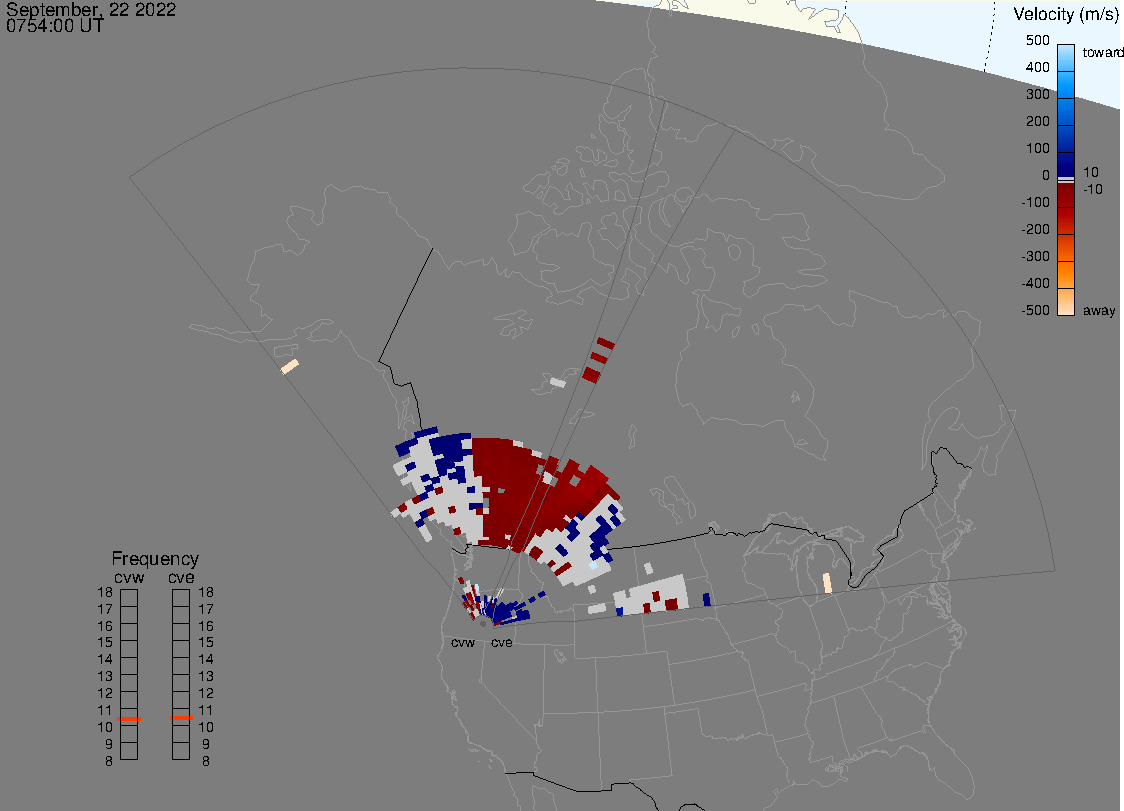Click the red frequency marker on the cve bar
Screen dimensions: 1124x811
pyautogui.click(x=181, y=718)
